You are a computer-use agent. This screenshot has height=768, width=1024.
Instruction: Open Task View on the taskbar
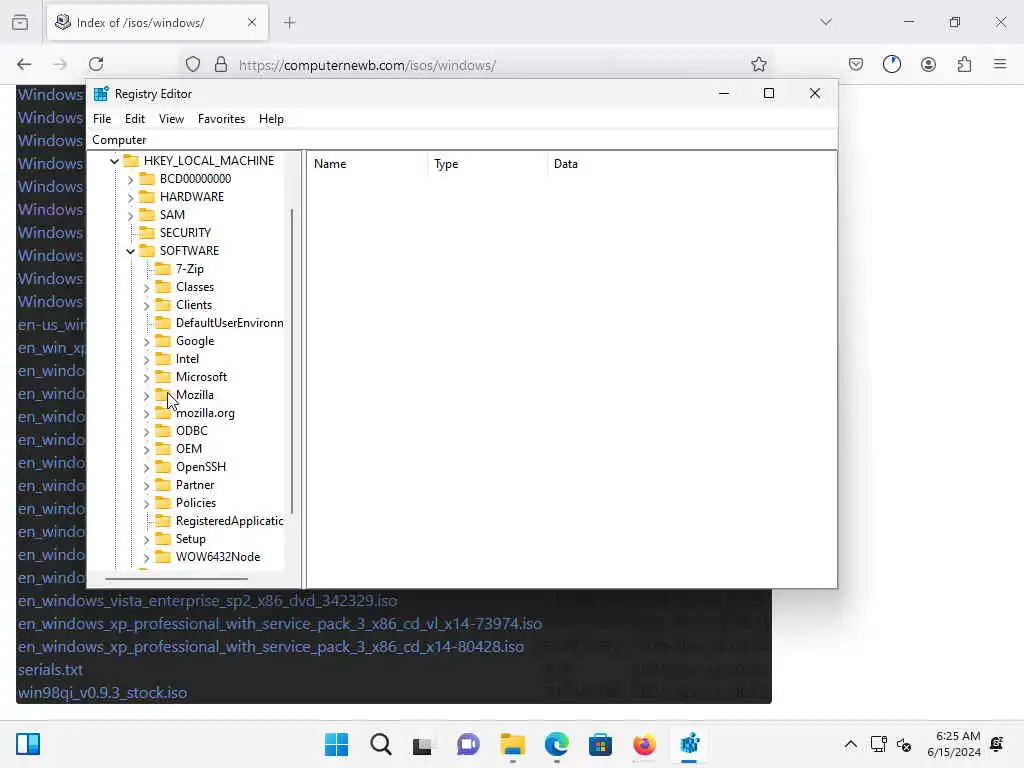coord(423,745)
